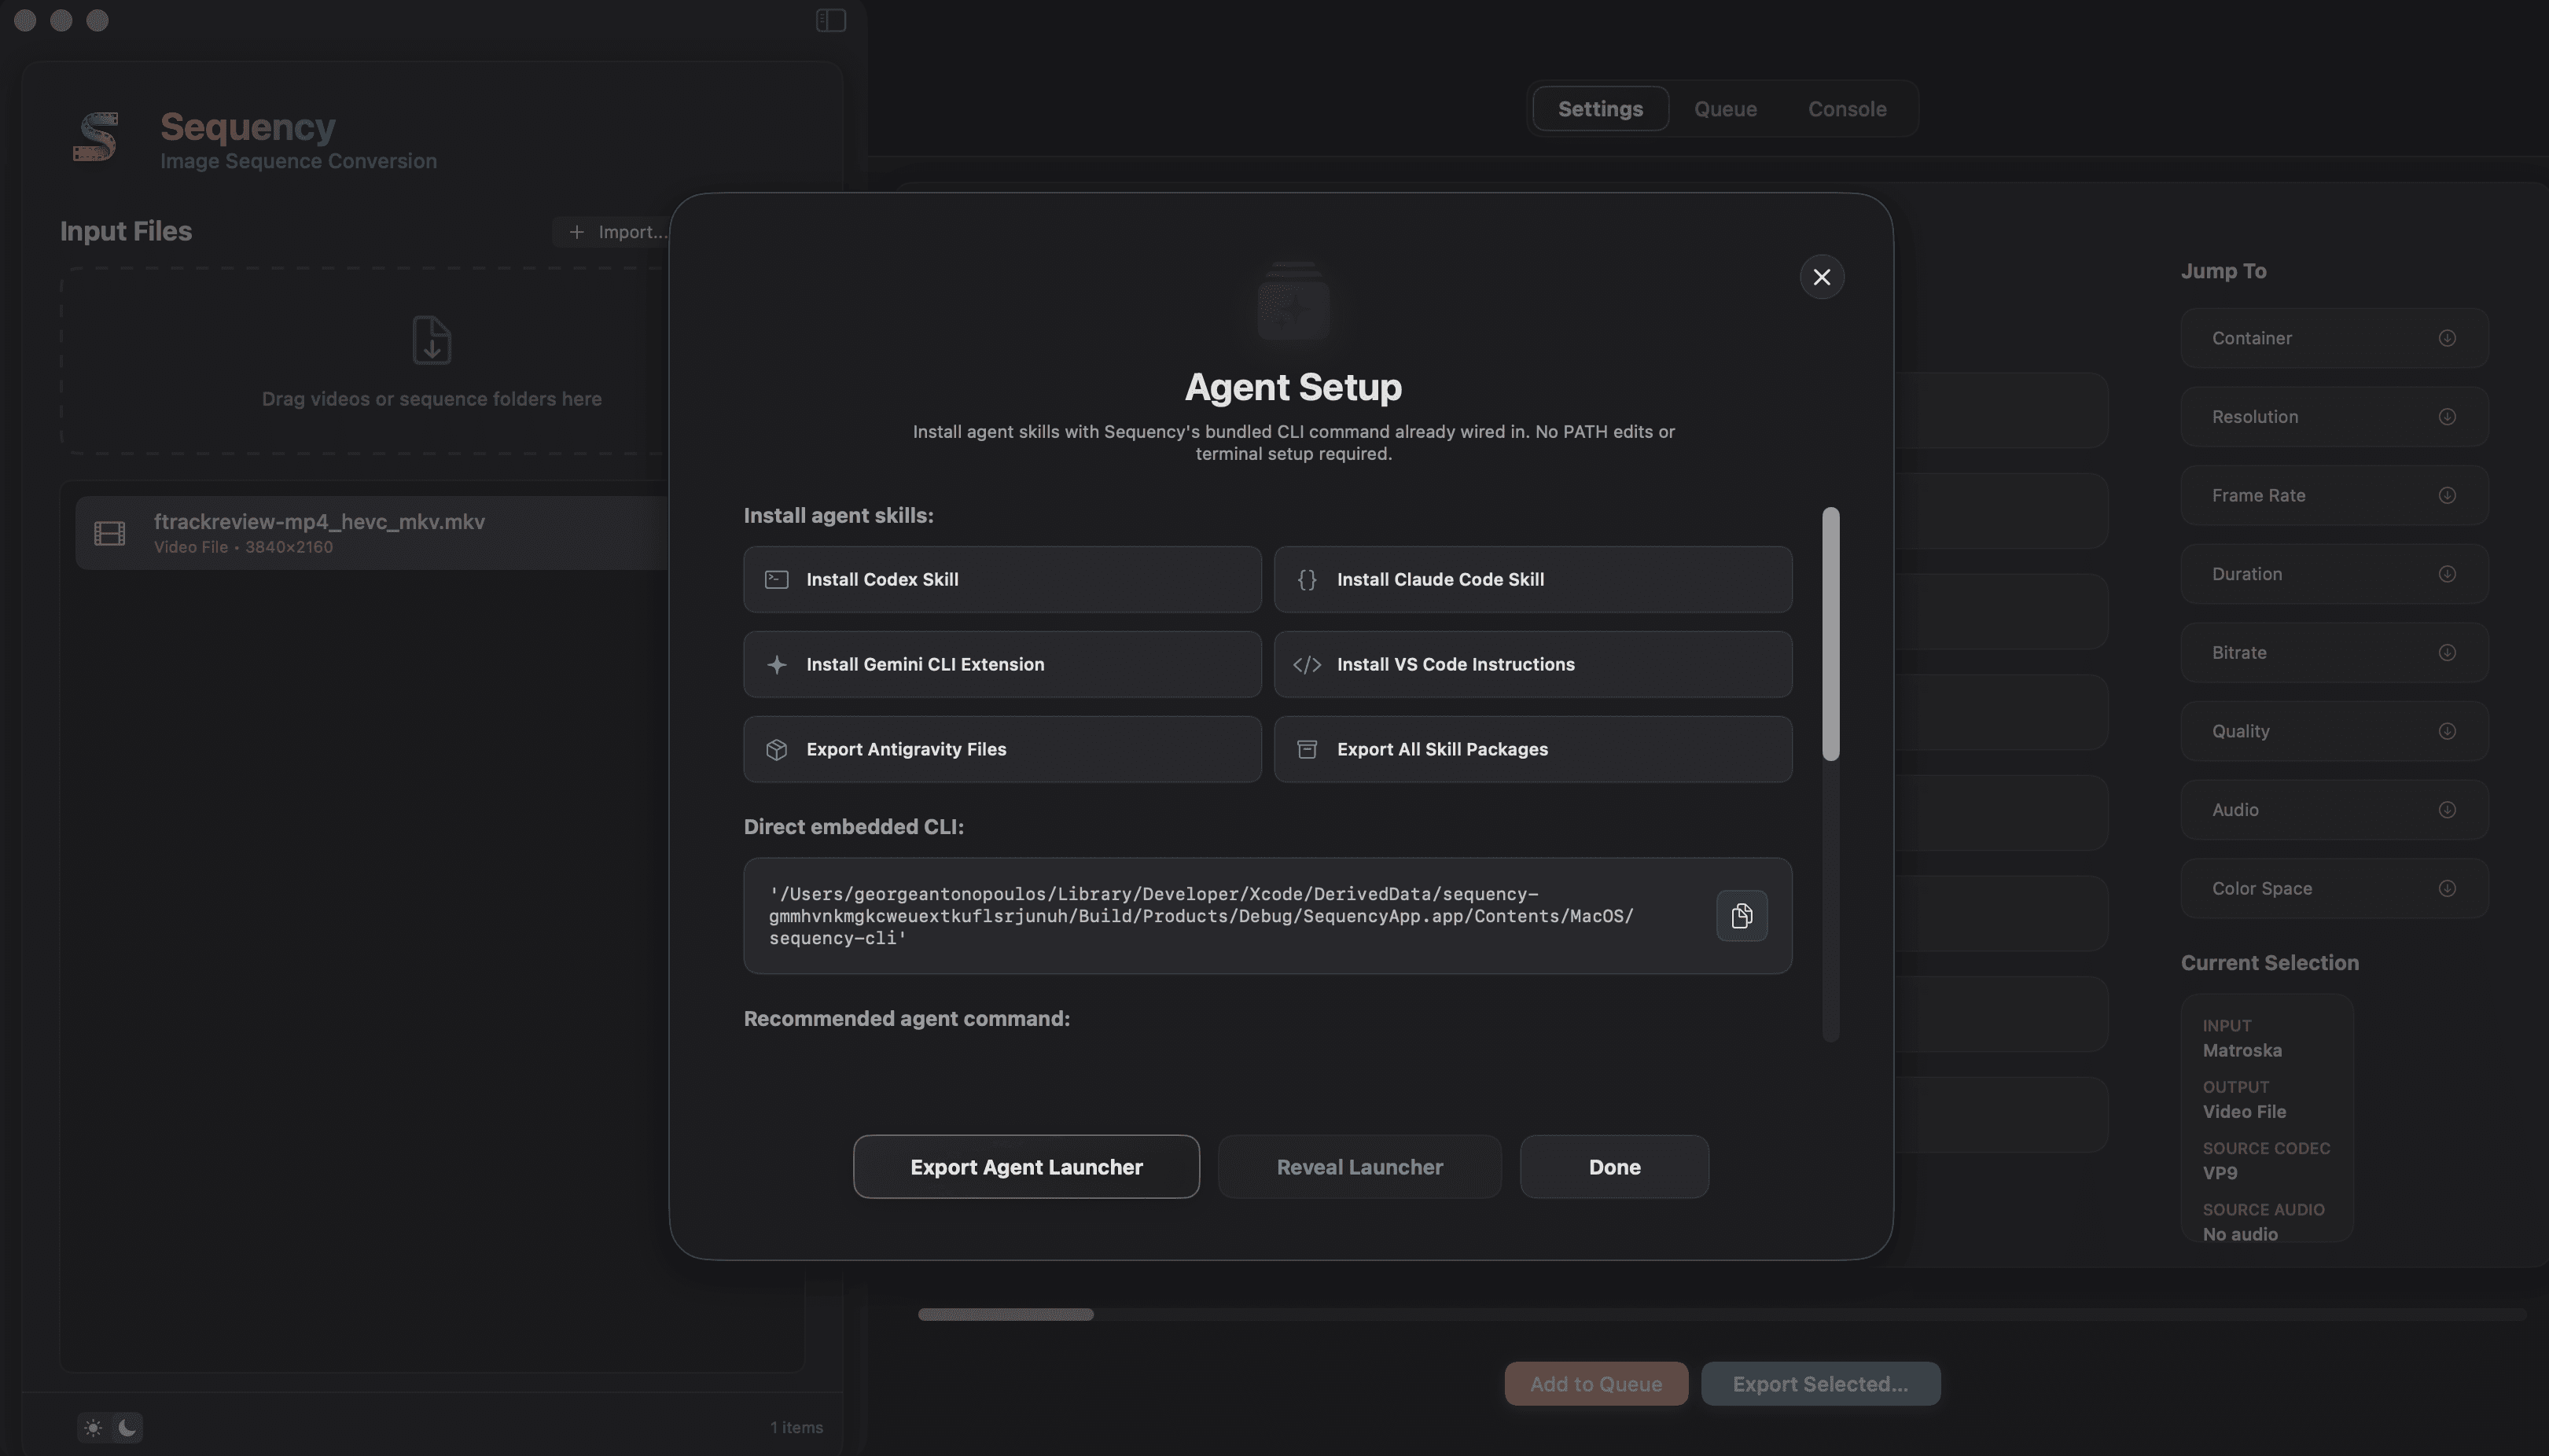Toggle the sidebar with the panel icon
The image size is (2549, 1456).
(x=830, y=20)
